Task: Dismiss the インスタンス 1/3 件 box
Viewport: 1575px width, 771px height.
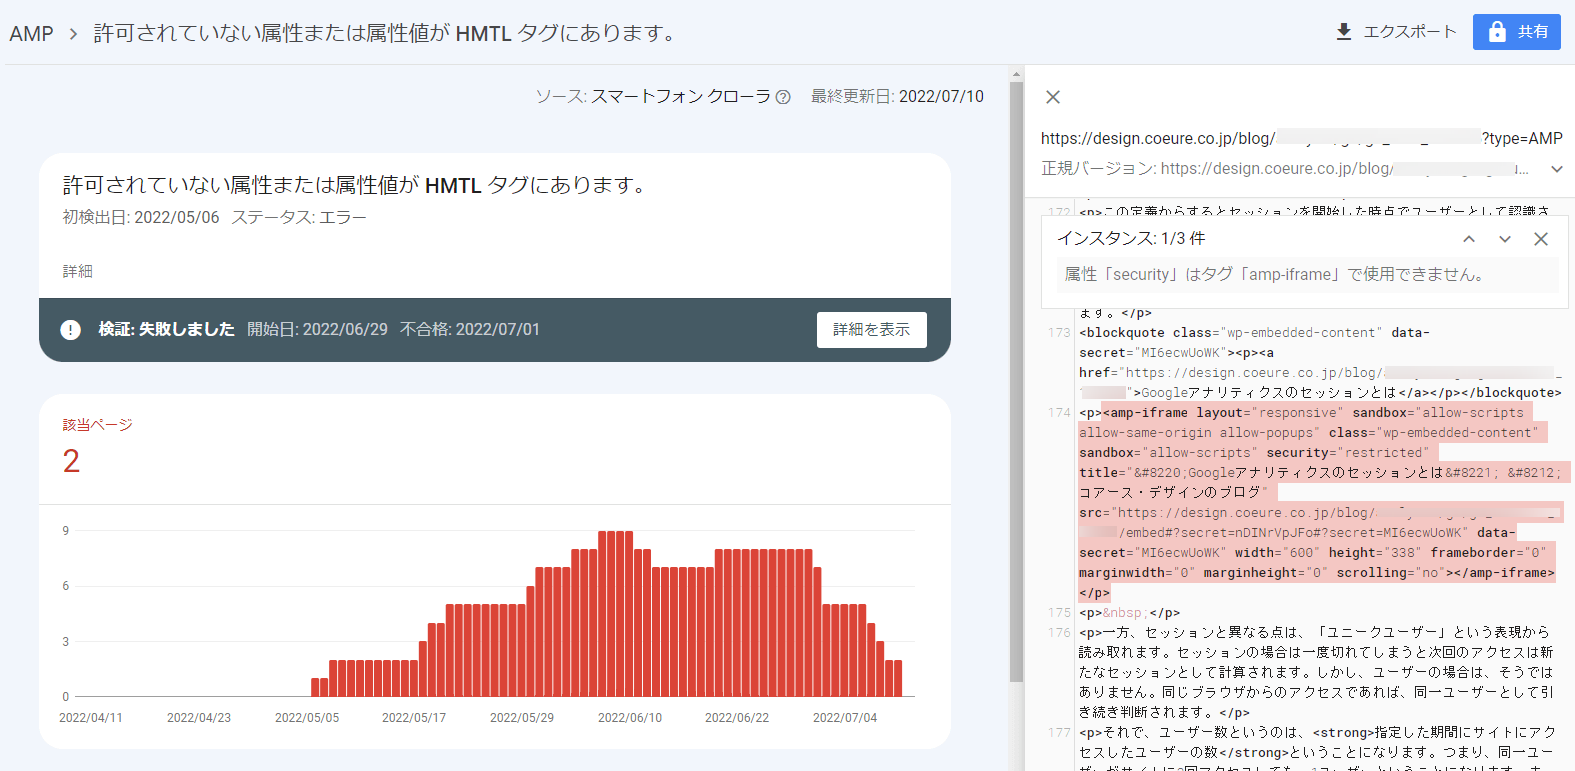Action: point(1541,239)
